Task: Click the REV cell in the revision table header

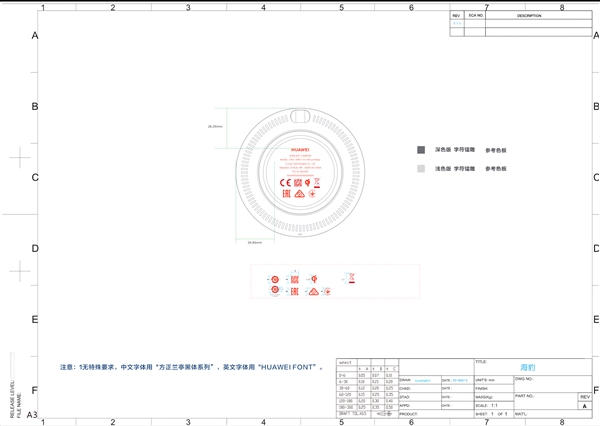Action: (x=456, y=16)
